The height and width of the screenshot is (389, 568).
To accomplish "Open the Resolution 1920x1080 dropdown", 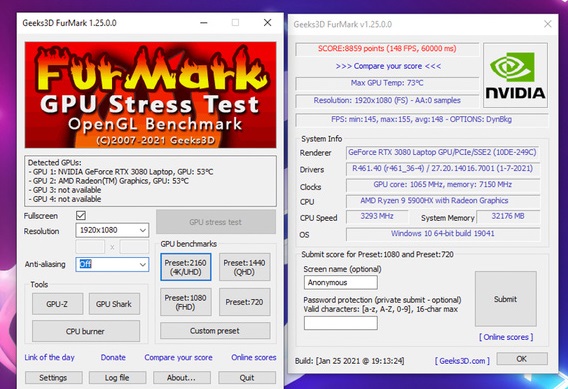I will point(112,230).
